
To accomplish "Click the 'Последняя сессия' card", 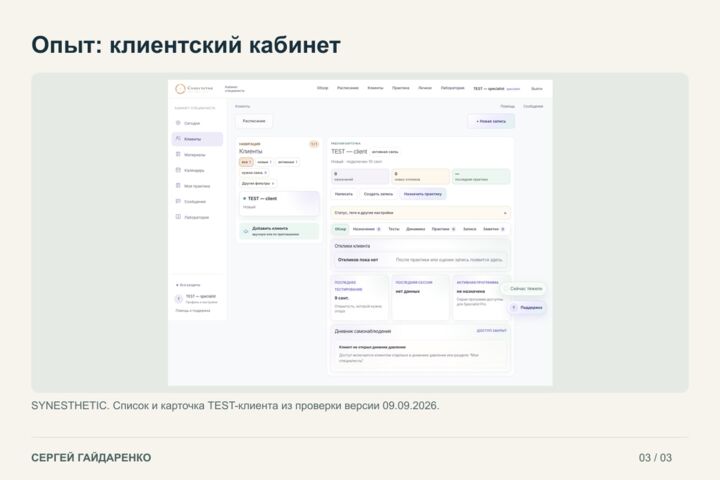I will click(x=420, y=298).
